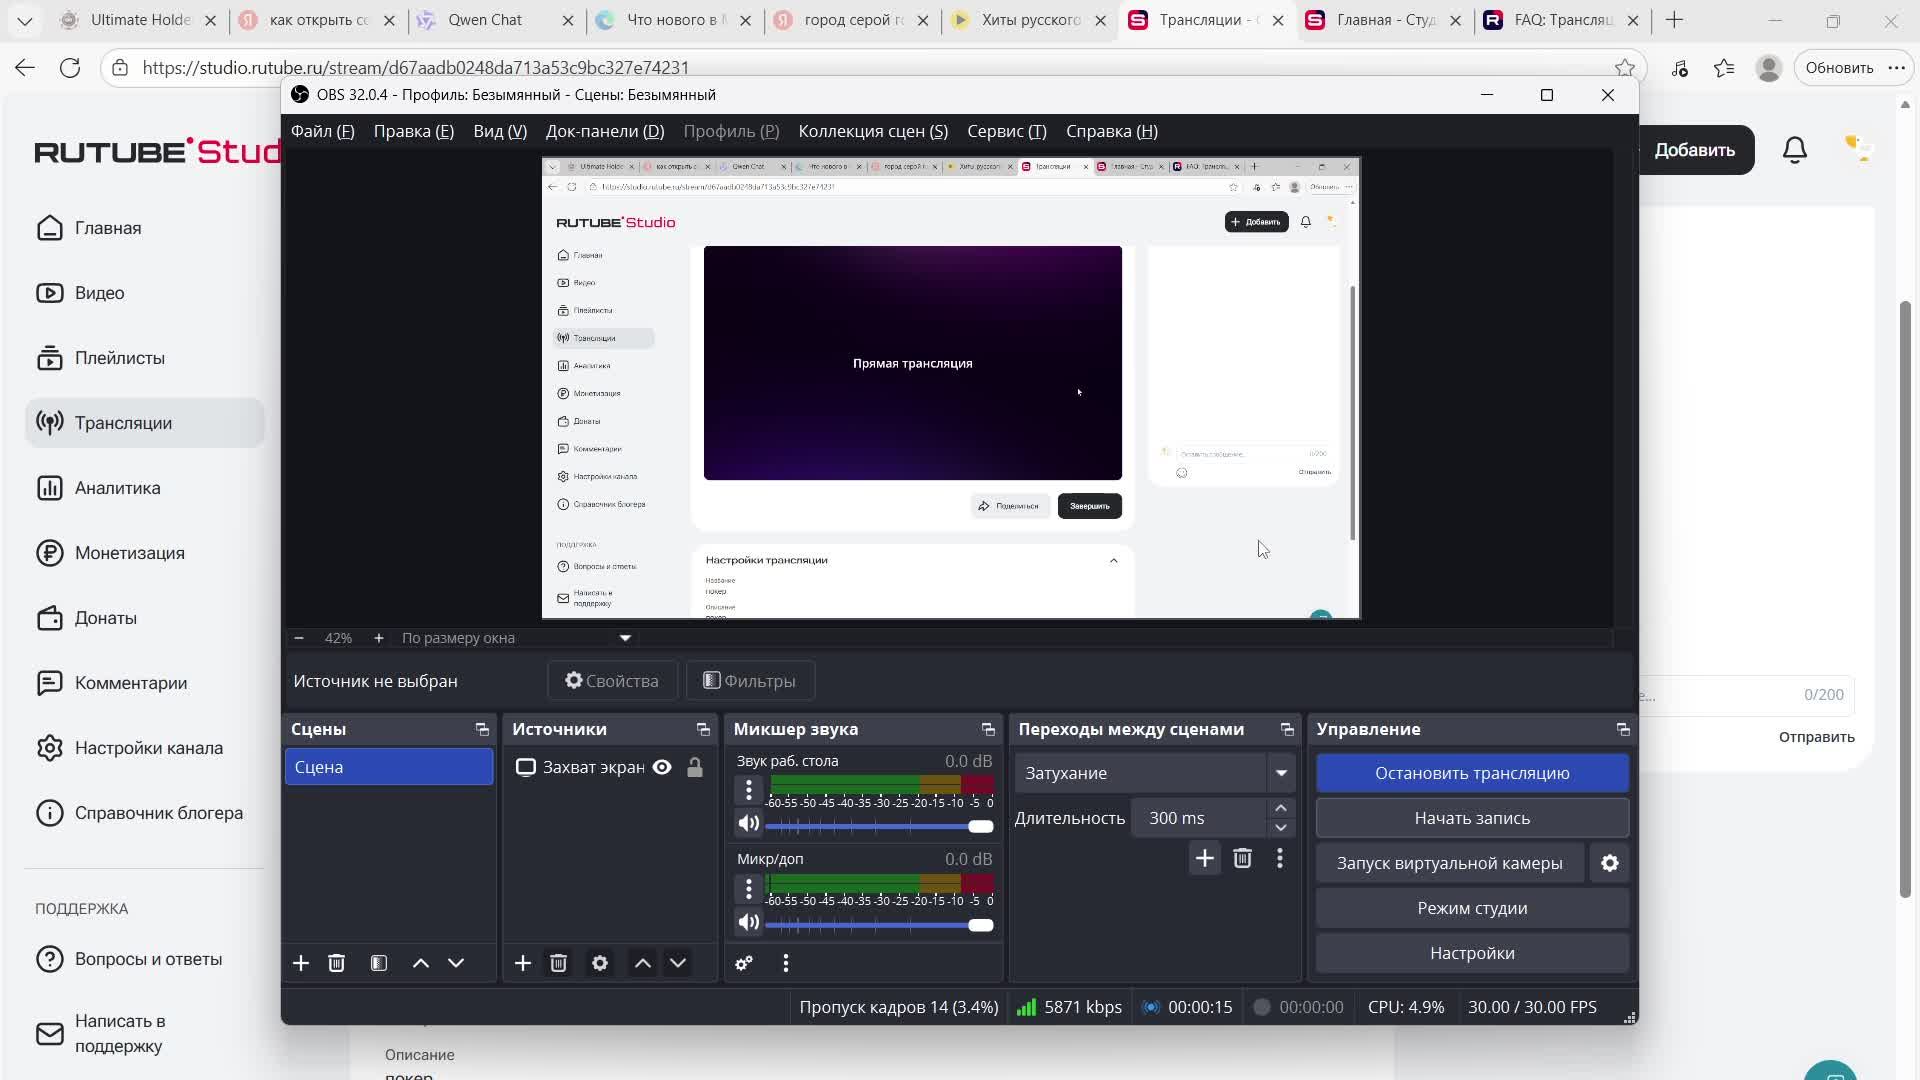Image resolution: width=1920 pixels, height=1080 pixels.
Task: Hide the Захват экрана source
Action: (x=662, y=767)
